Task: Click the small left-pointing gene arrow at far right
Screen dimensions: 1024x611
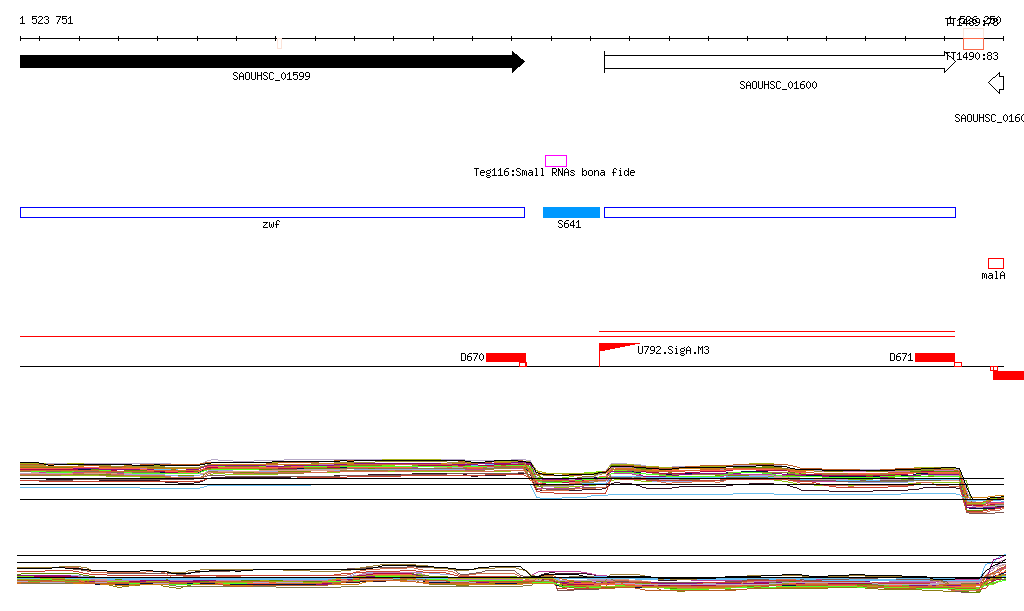Action: [x=995, y=83]
